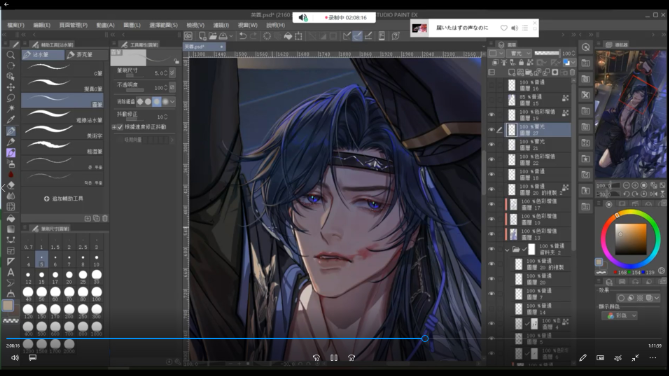Click the video rewind button
Viewport: 669px width, 376px height.
click(316, 358)
